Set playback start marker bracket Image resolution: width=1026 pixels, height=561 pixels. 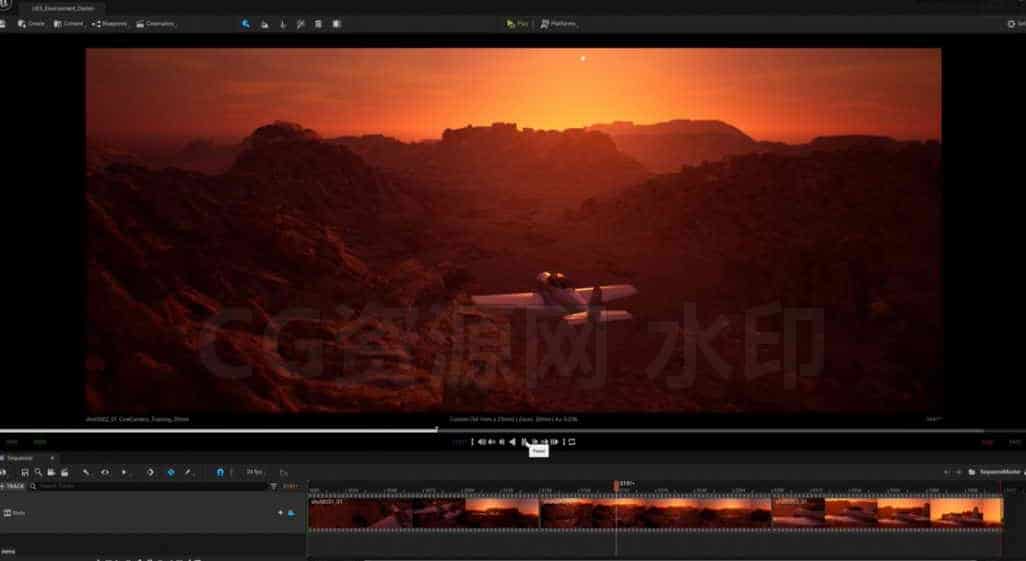(472, 442)
